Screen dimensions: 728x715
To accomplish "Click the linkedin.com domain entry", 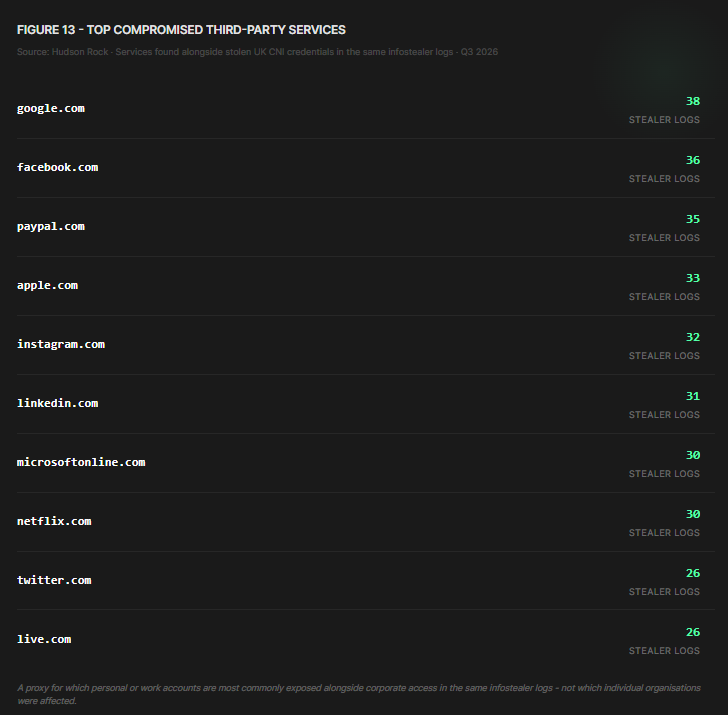I will point(58,403).
